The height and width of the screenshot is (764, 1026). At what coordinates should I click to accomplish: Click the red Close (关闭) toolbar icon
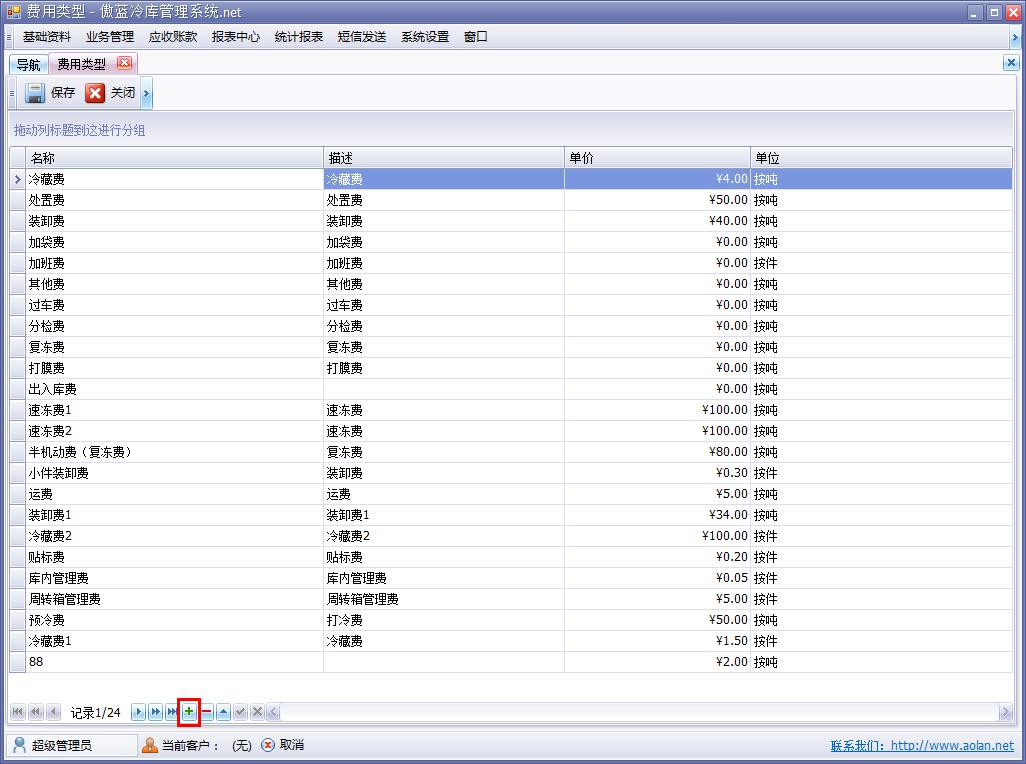[x=95, y=93]
